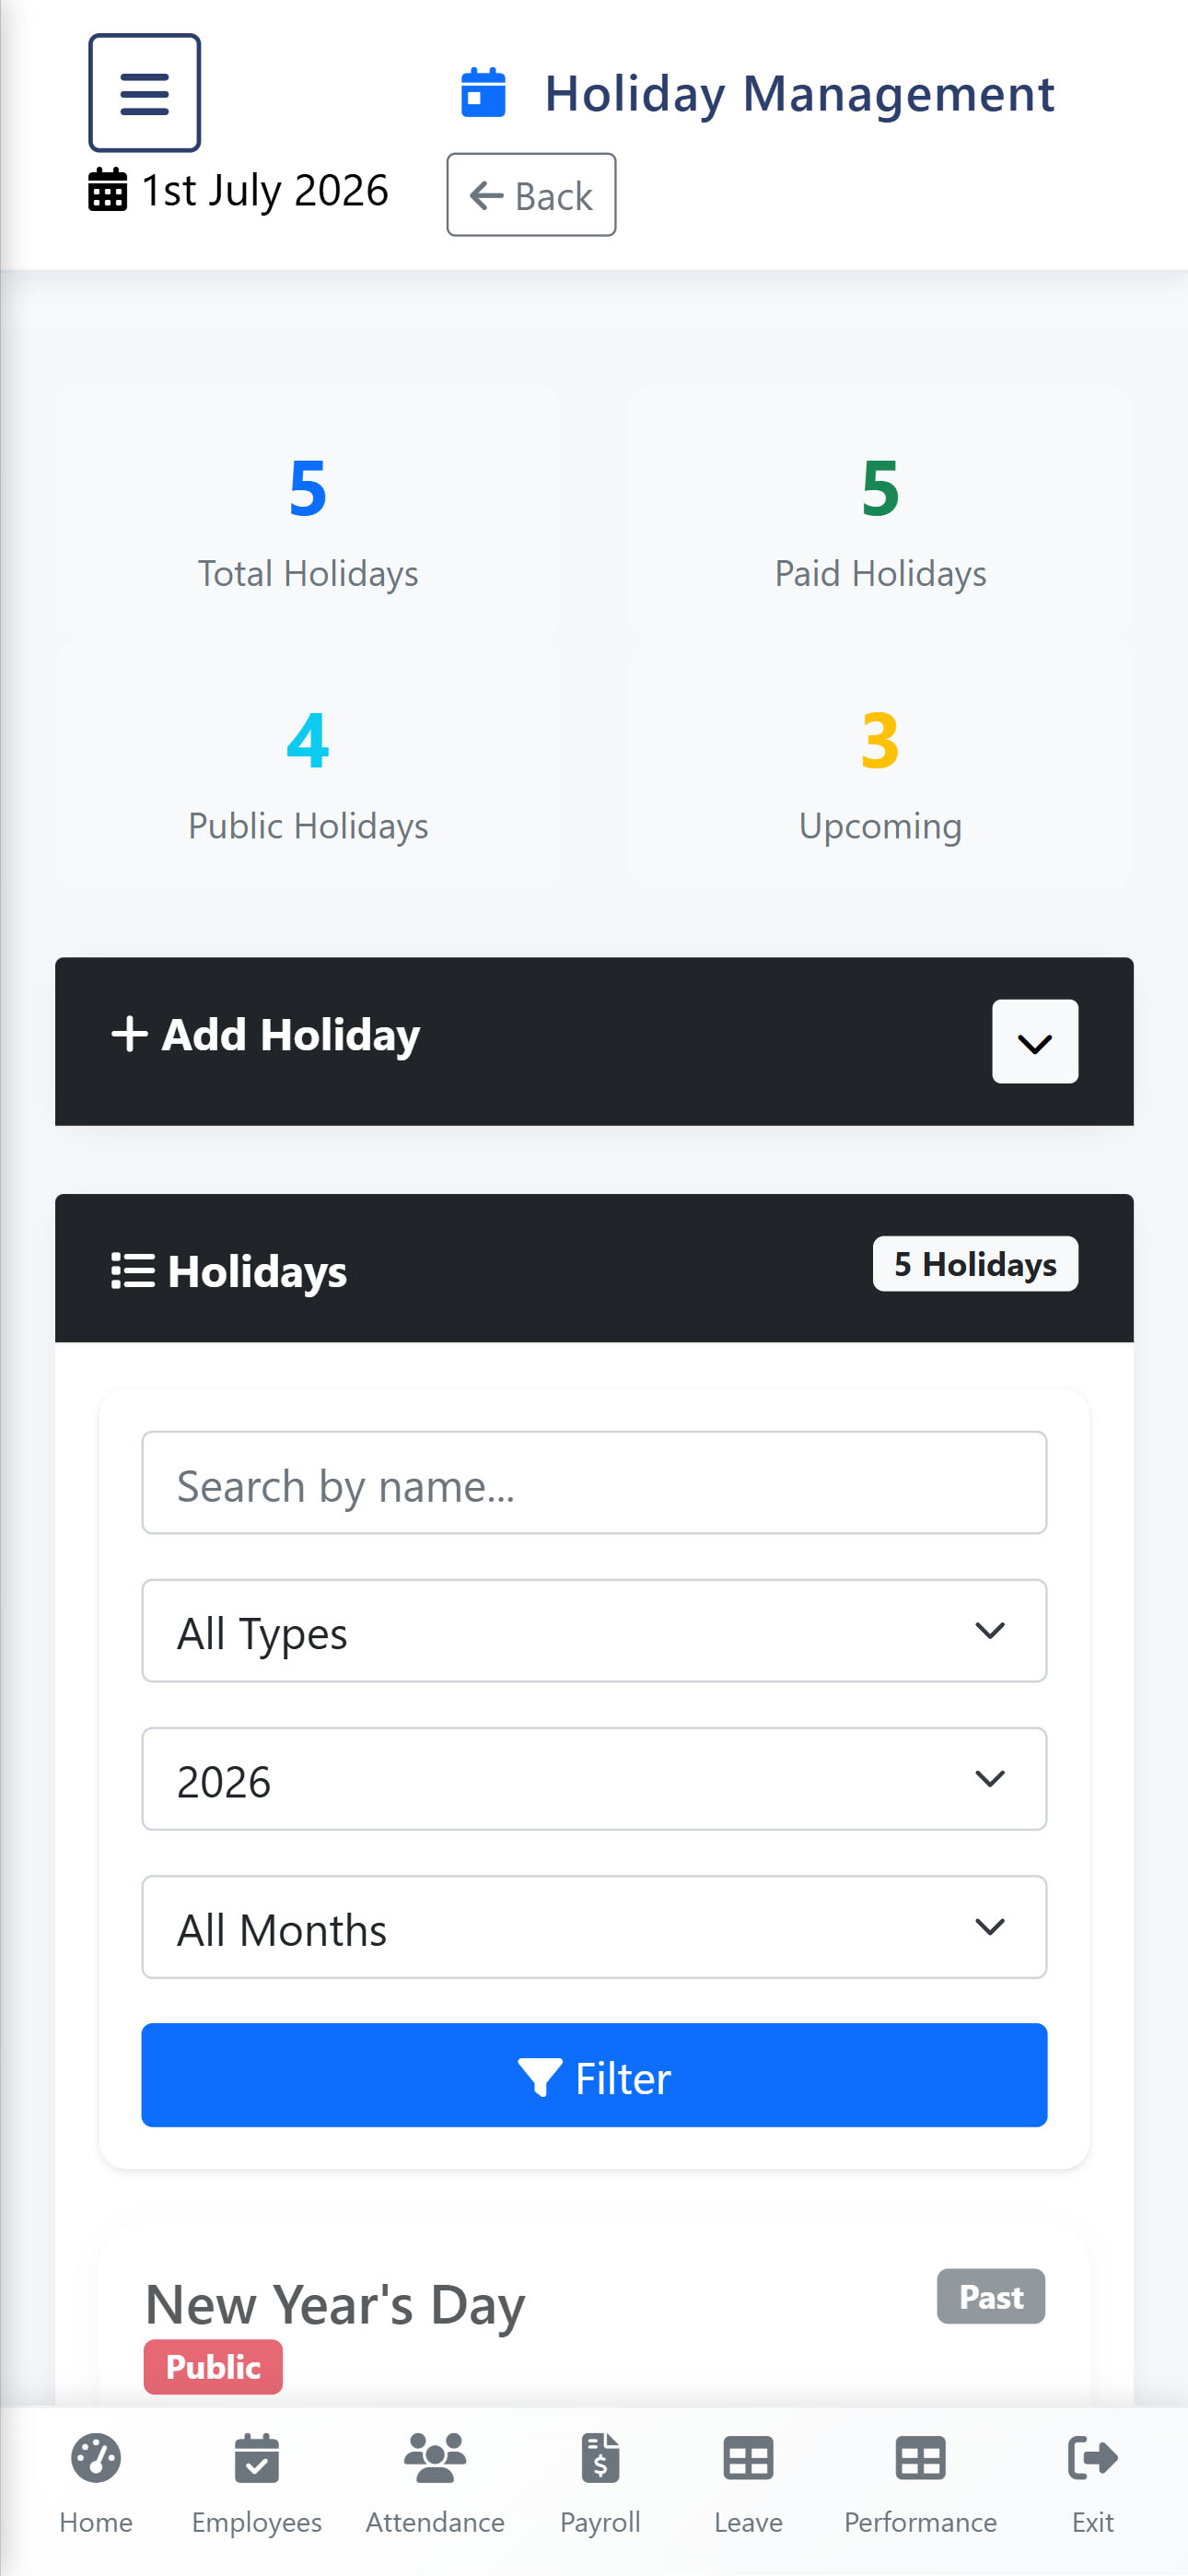This screenshot has width=1188, height=2576.
Task: Select the Upcoming stat card
Action: click(x=880, y=766)
